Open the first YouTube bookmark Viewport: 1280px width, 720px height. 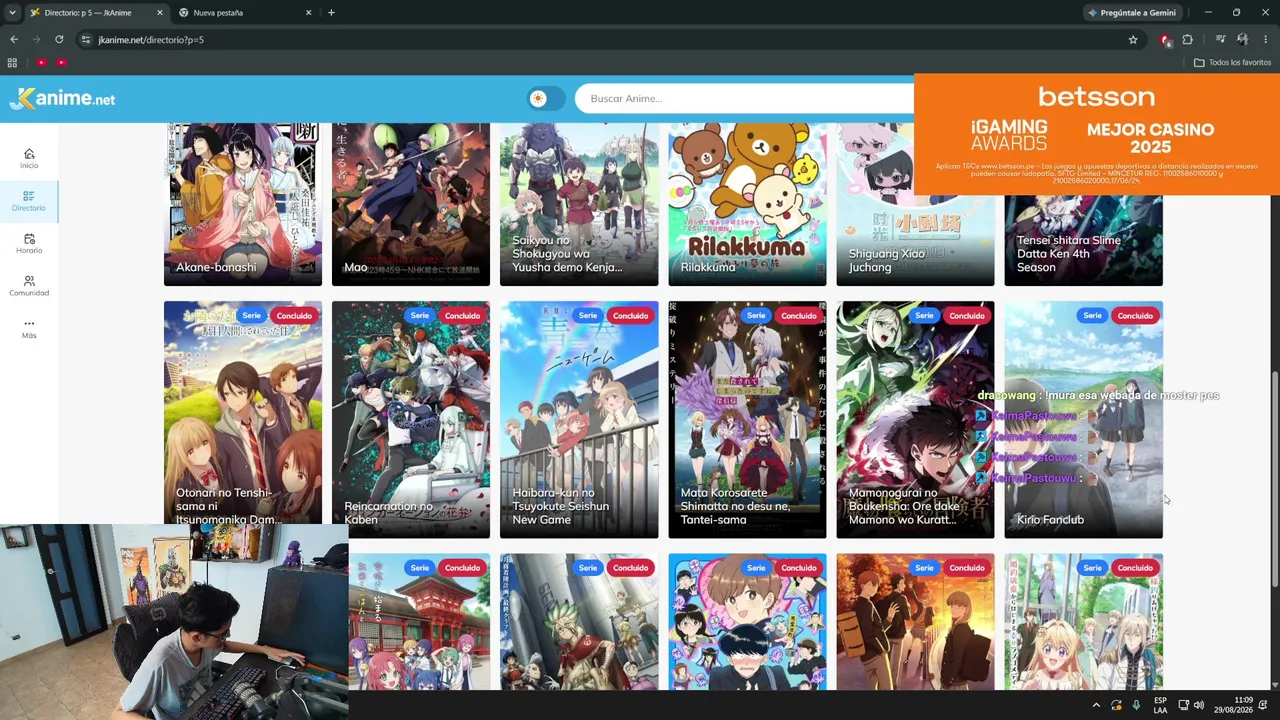click(x=41, y=62)
